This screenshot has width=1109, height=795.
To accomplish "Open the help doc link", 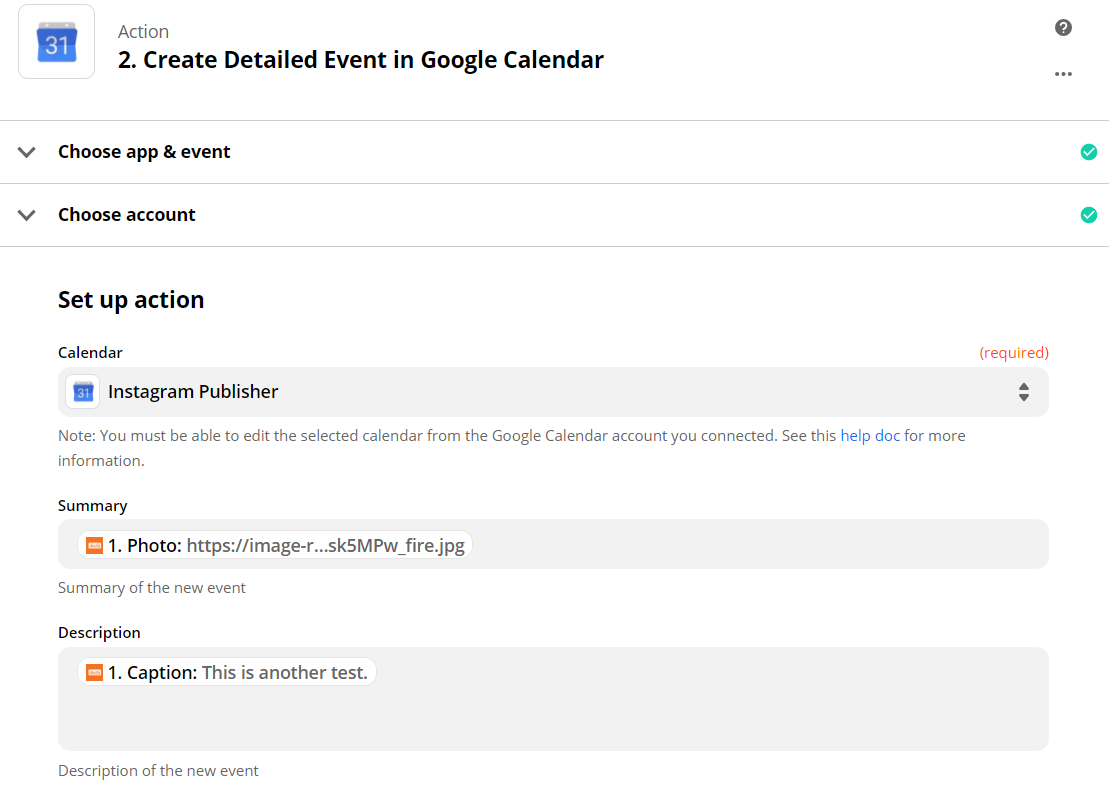I will coord(870,436).
